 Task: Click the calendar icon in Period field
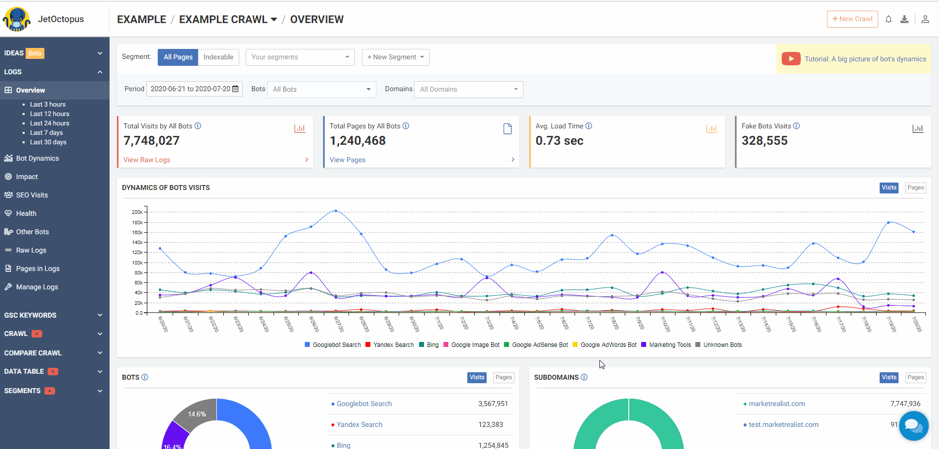click(x=235, y=89)
